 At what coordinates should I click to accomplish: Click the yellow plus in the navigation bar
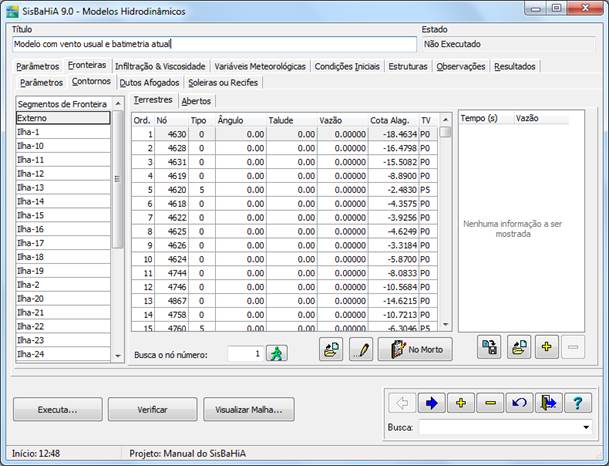coord(461,403)
